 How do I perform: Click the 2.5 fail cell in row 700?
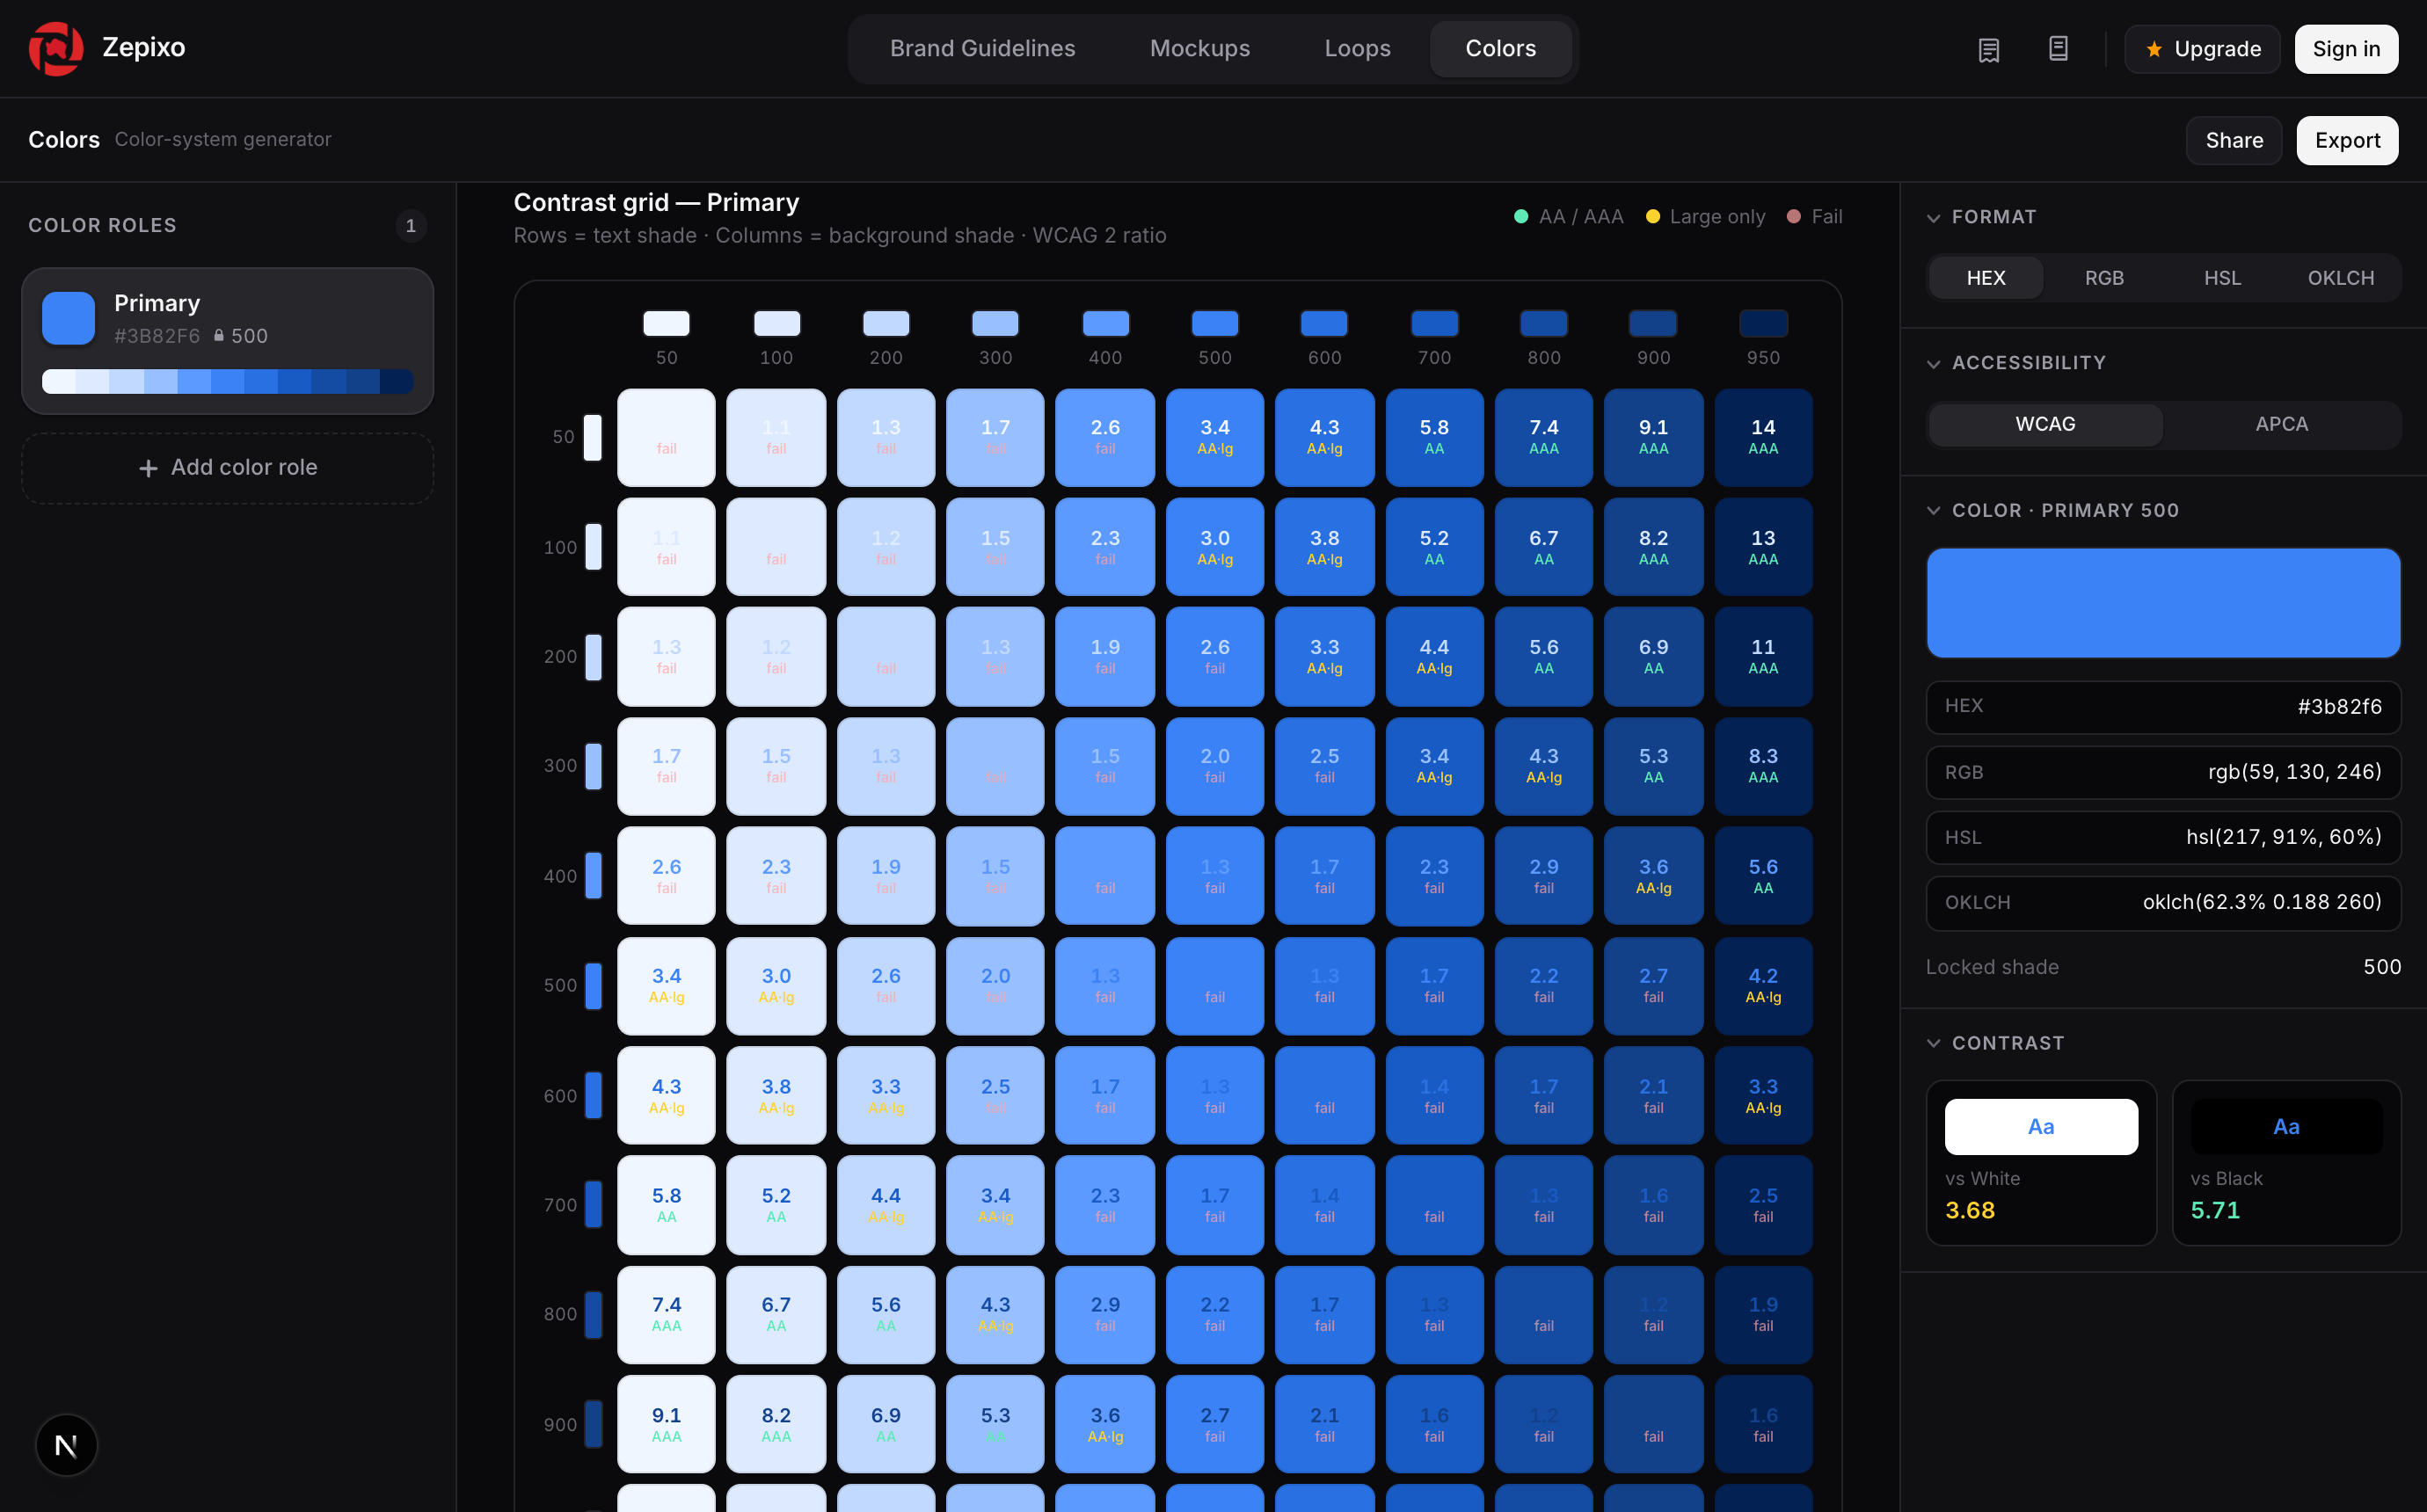click(1763, 1205)
